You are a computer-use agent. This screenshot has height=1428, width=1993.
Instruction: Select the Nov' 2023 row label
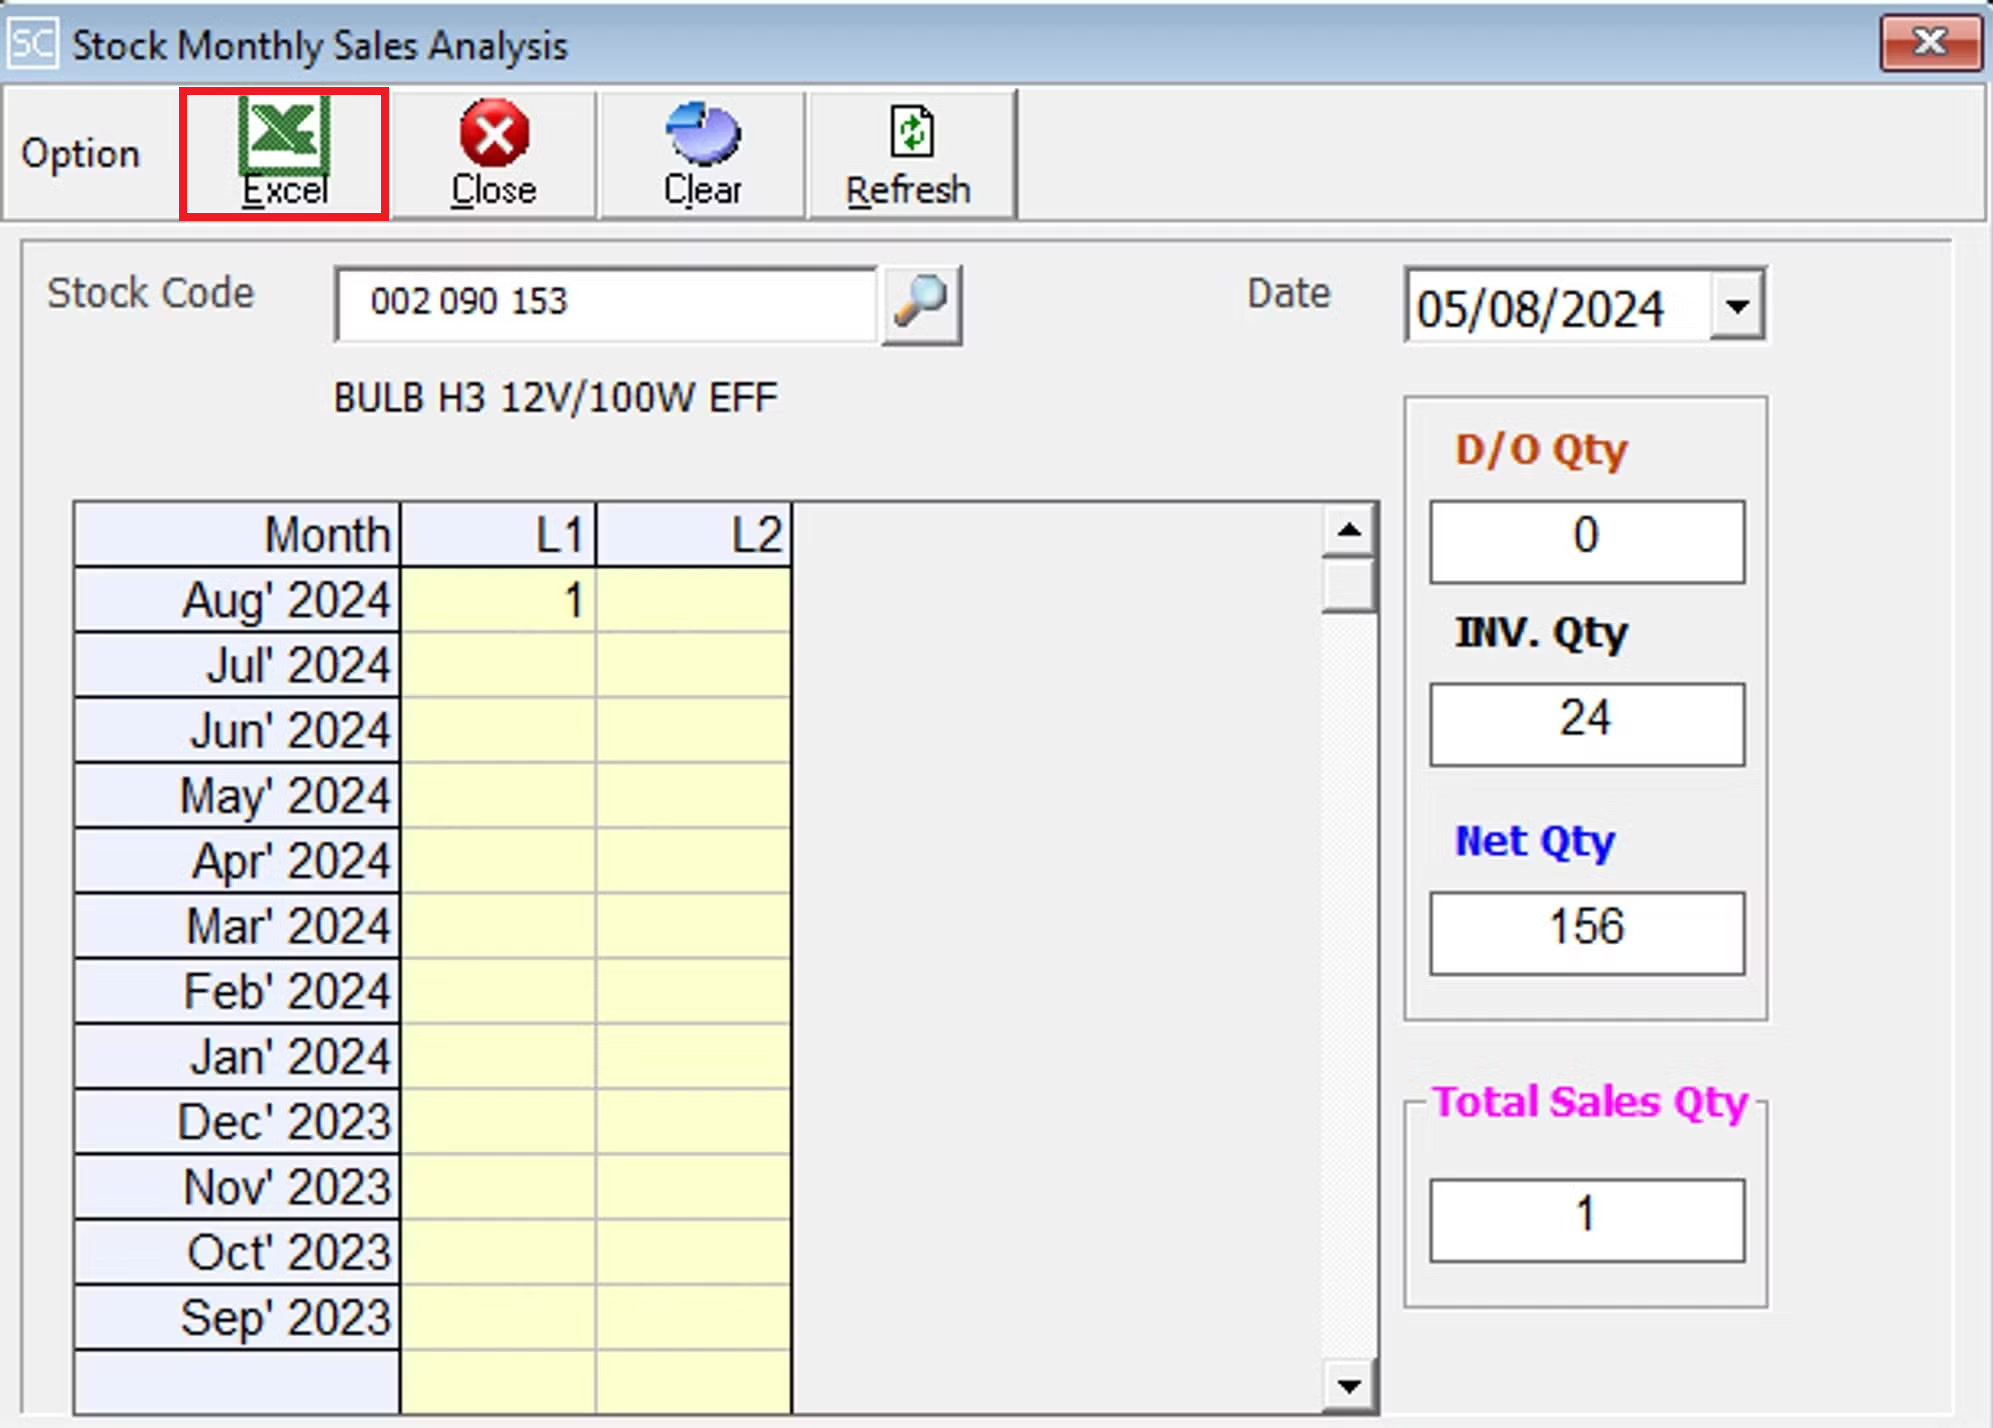pyautogui.click(x=237, y=1187)
